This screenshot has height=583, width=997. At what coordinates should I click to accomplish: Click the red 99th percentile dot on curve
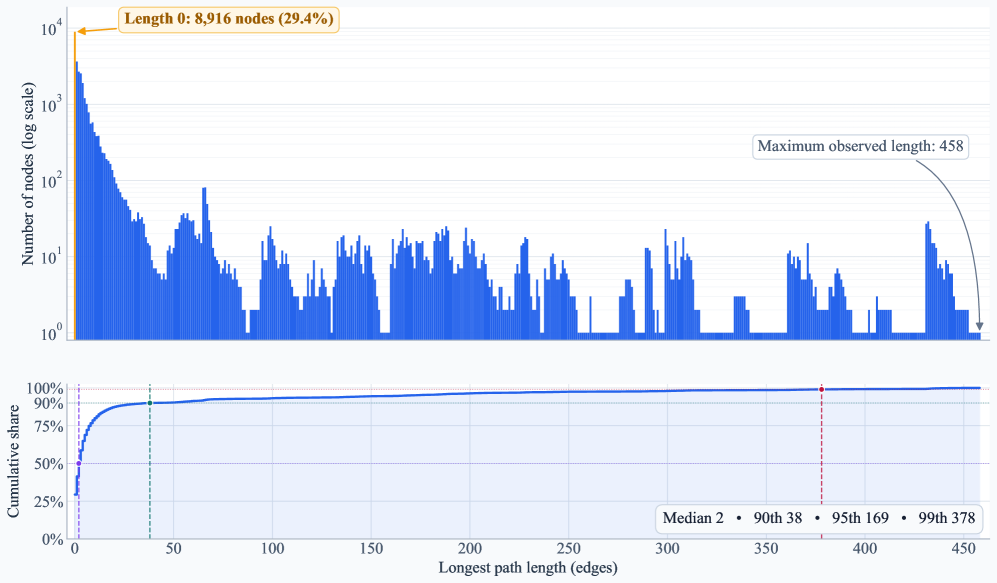822,389
